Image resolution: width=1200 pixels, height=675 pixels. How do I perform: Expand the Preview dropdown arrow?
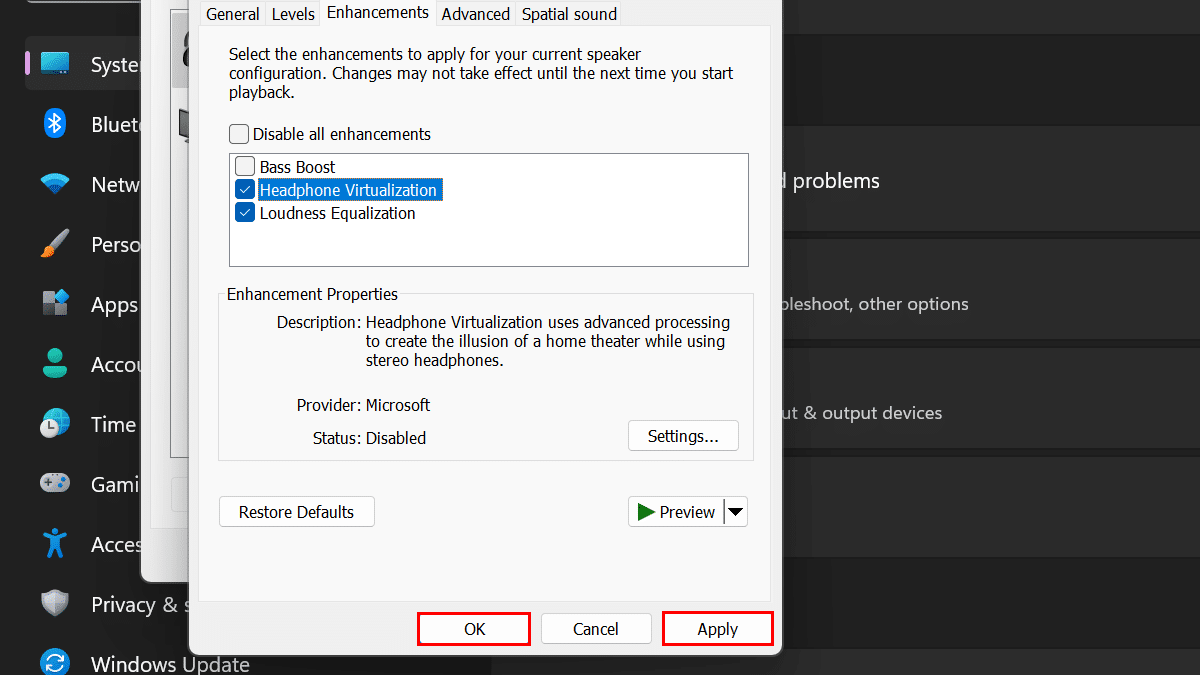coord(736,512)
